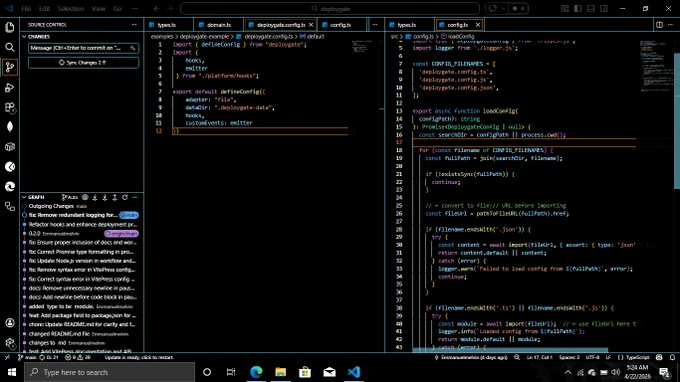Open notifications bell in status bar
The height and width of the screenshot is (382, 680).
click(672, 357)
